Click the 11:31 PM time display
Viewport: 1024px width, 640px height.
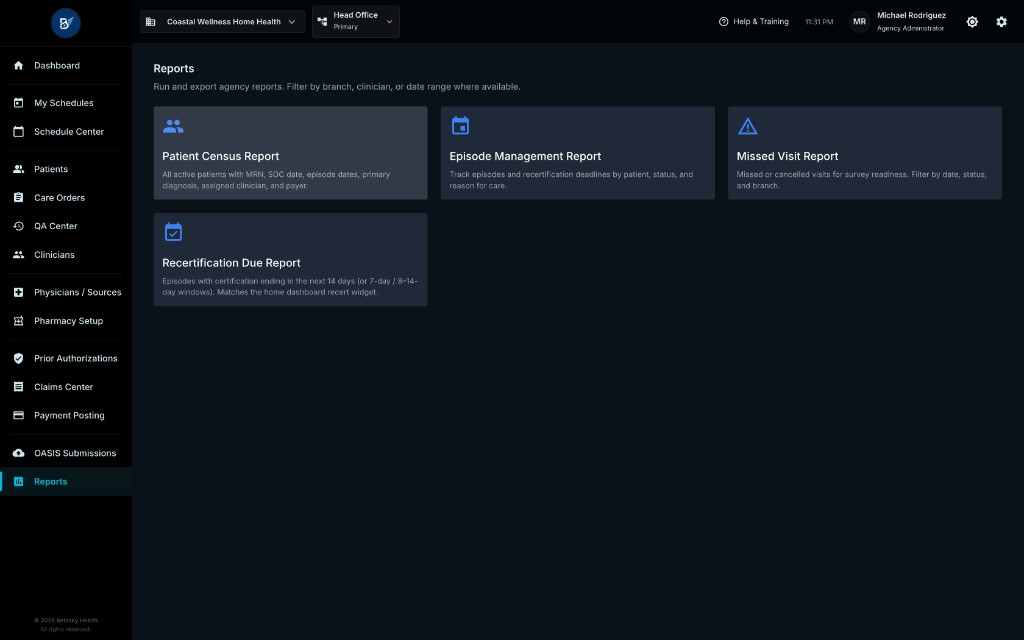819,22
